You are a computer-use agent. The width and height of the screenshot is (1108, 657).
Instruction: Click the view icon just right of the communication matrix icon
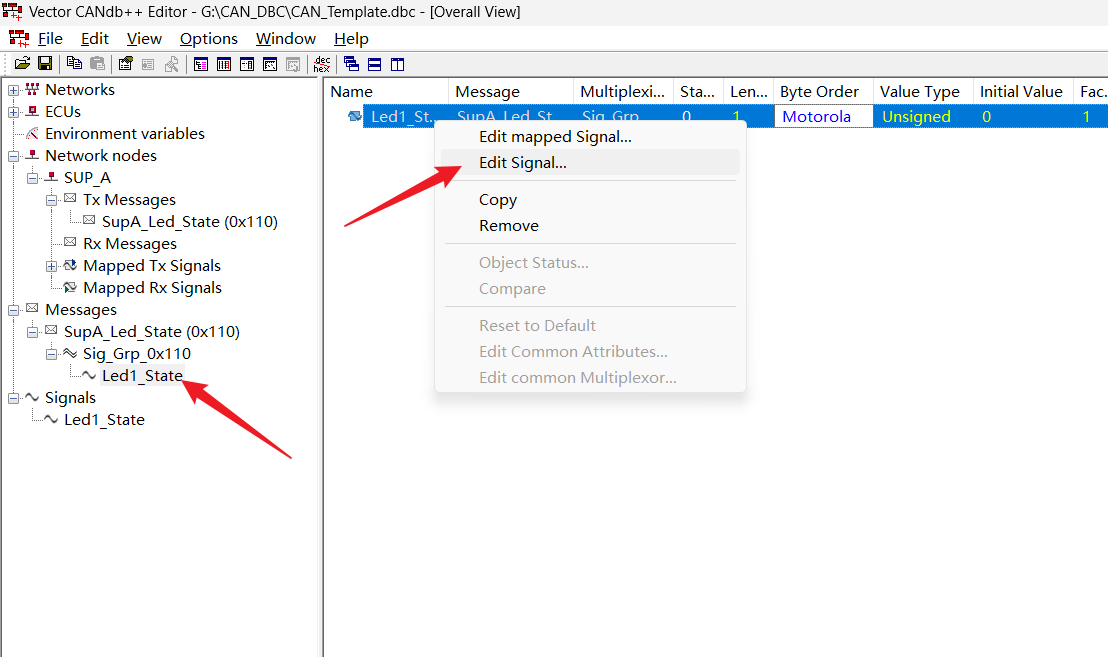pyautogui.click(x=293, y=64)
